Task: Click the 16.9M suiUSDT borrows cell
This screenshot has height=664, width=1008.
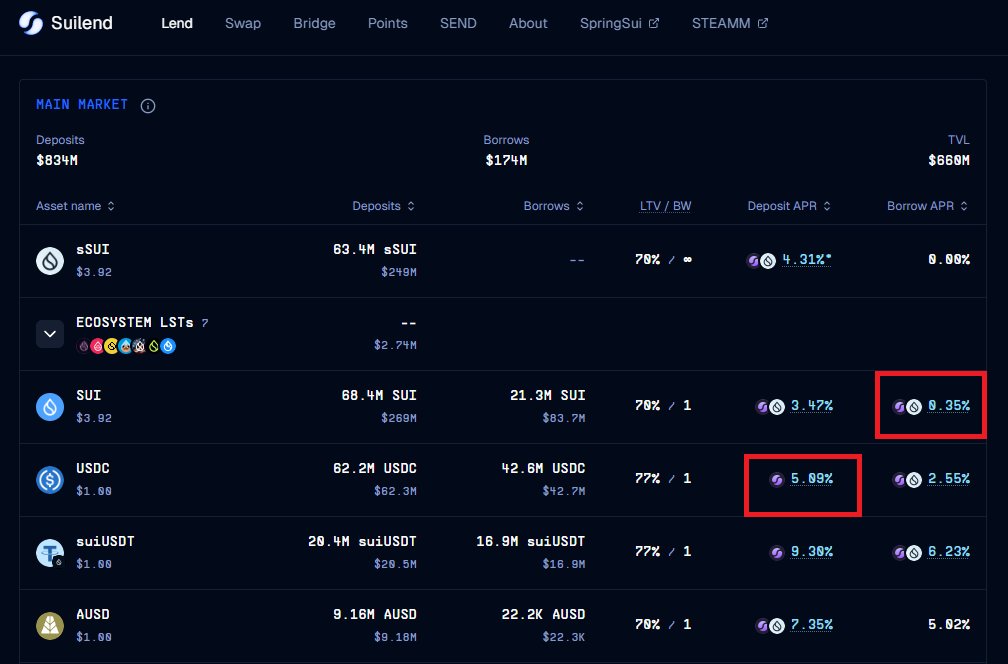Action: point(531,541)
